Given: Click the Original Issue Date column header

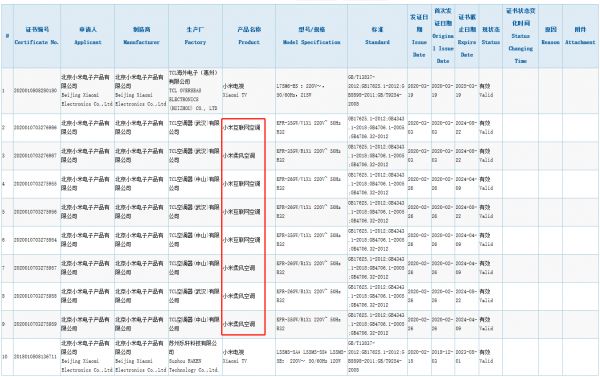Looking at the screenshot, I should click(443, 36).
